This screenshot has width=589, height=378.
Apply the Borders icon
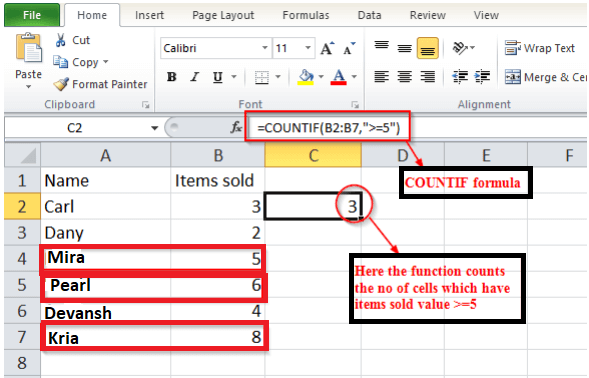coord(261,77)
